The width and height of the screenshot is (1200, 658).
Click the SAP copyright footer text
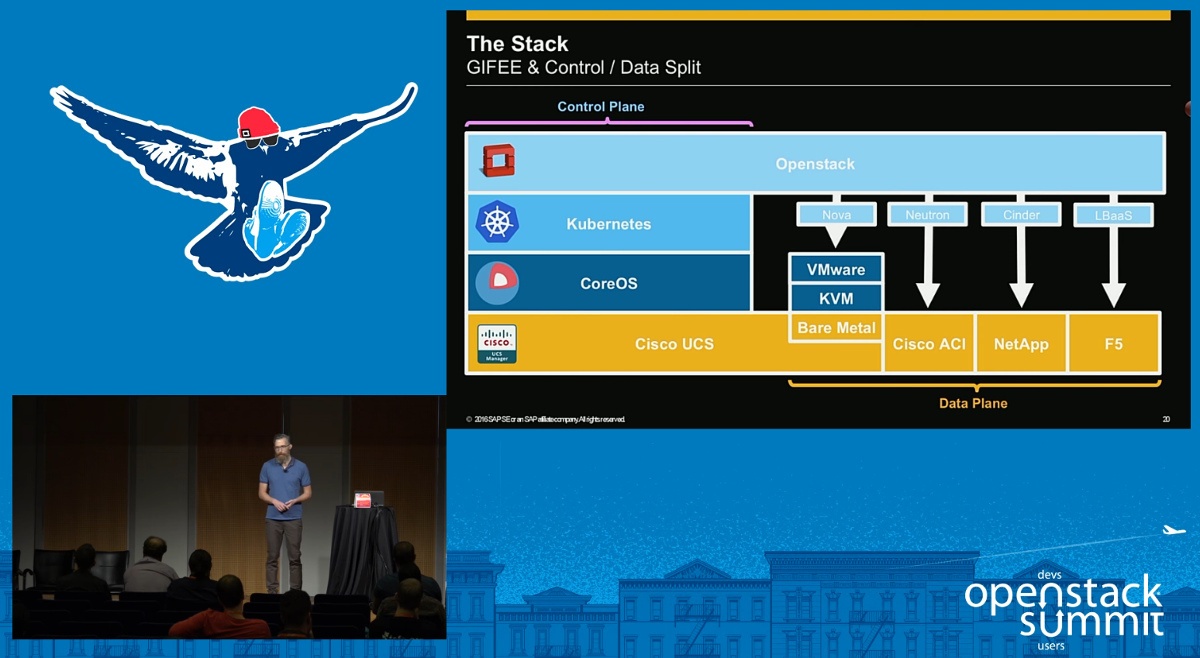click(545, 419)
